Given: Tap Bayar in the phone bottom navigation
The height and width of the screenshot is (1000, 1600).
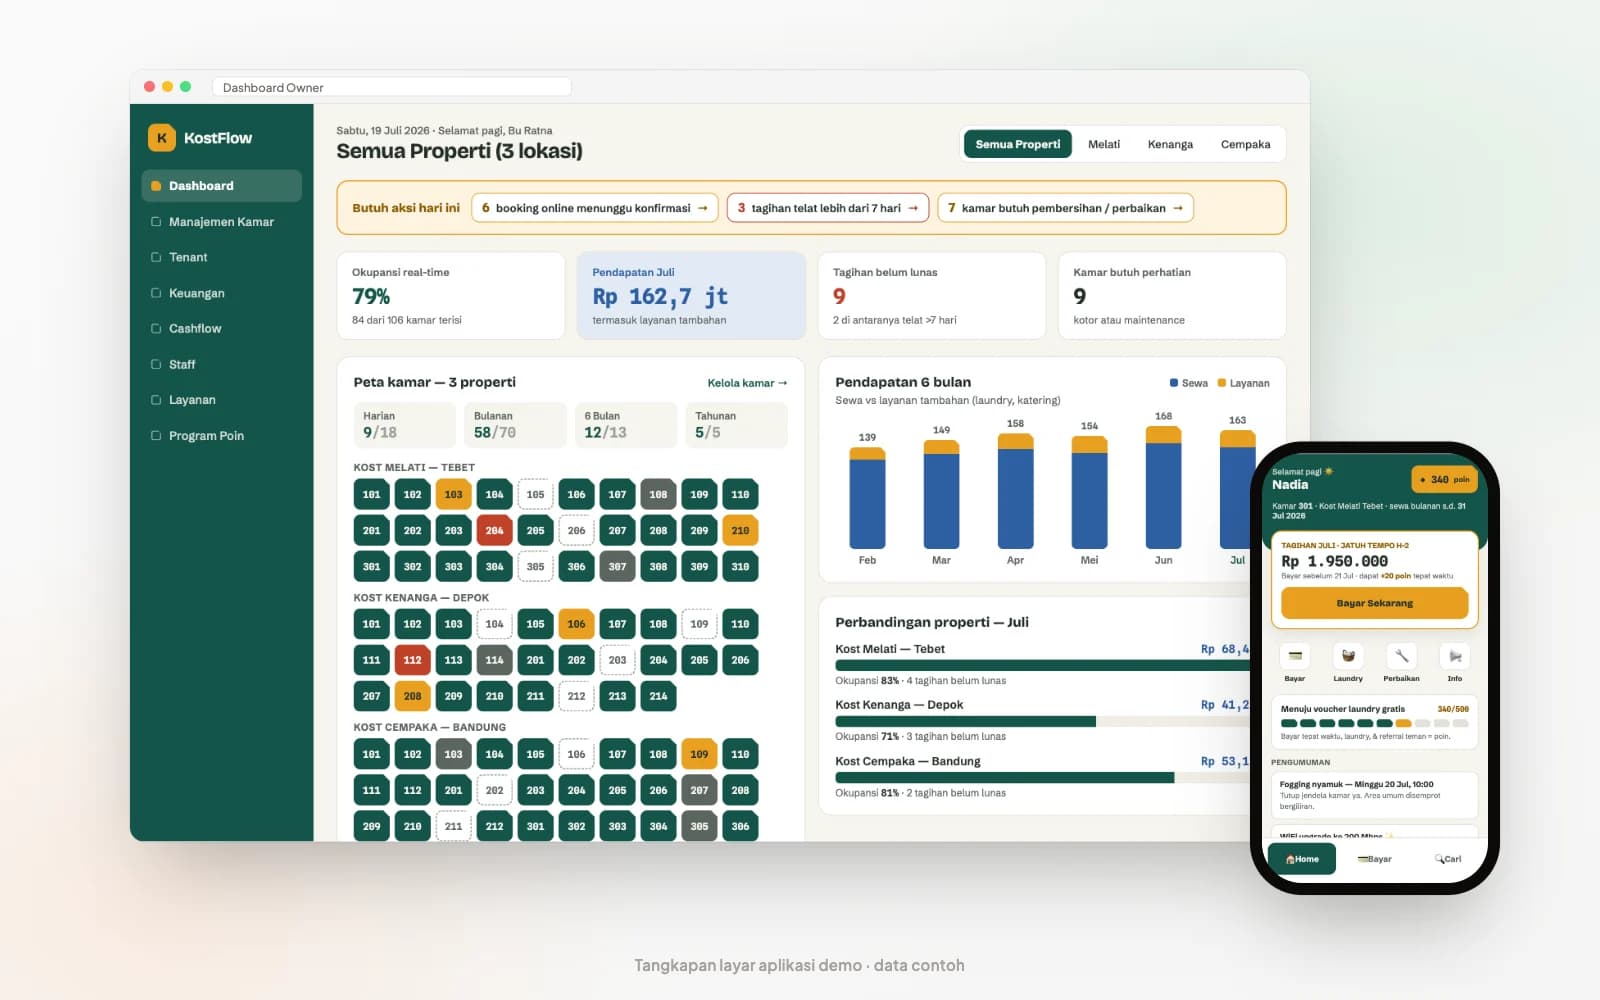Looking at the screenshot, I should click(1375, 859).
